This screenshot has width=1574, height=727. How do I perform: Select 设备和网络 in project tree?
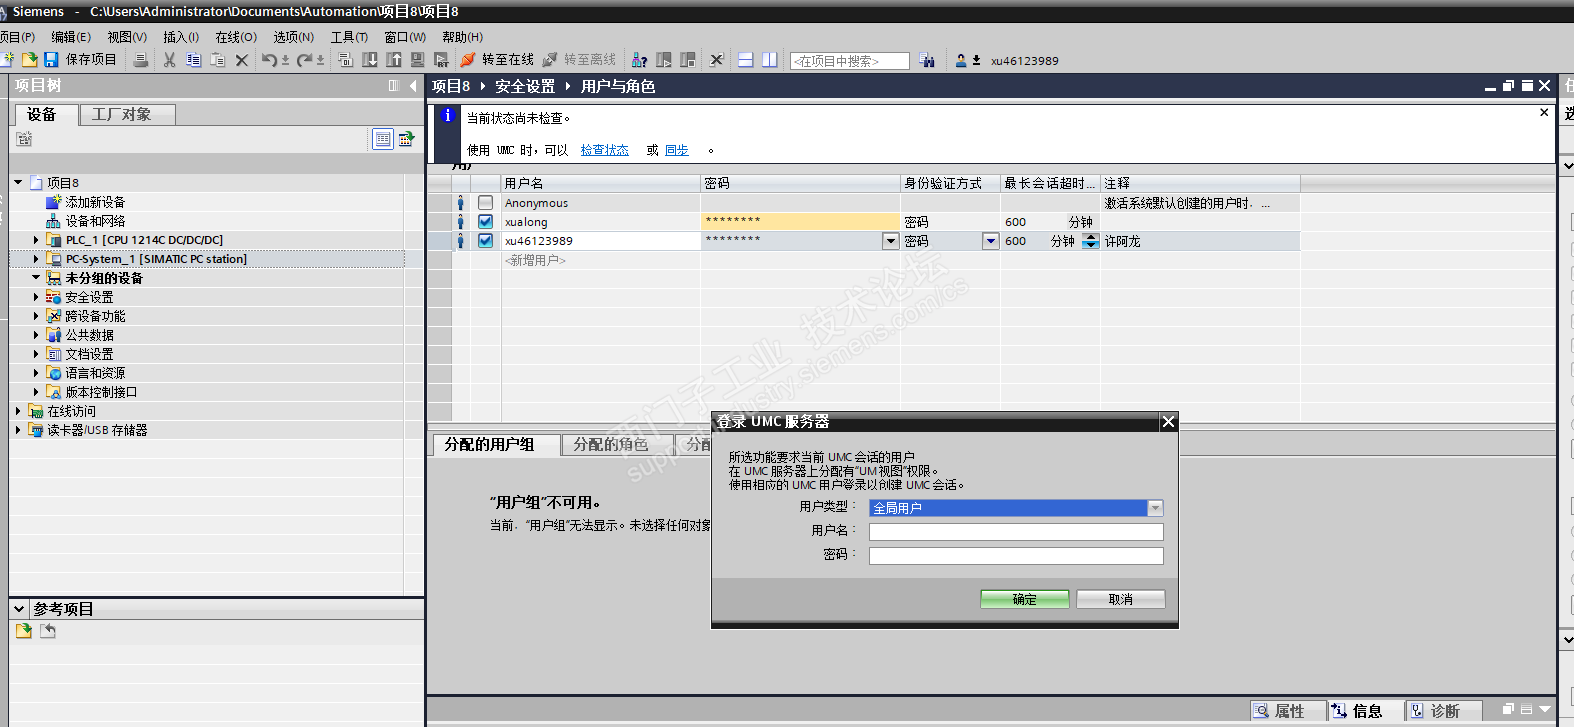coord(95,221)
